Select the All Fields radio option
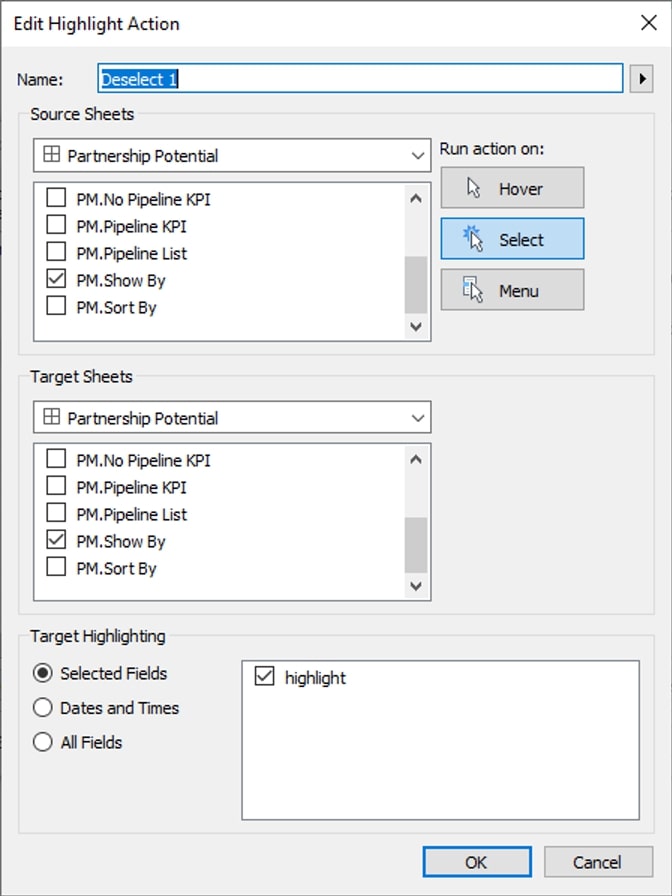Viewport: 672px width, 896px height. 43,742
